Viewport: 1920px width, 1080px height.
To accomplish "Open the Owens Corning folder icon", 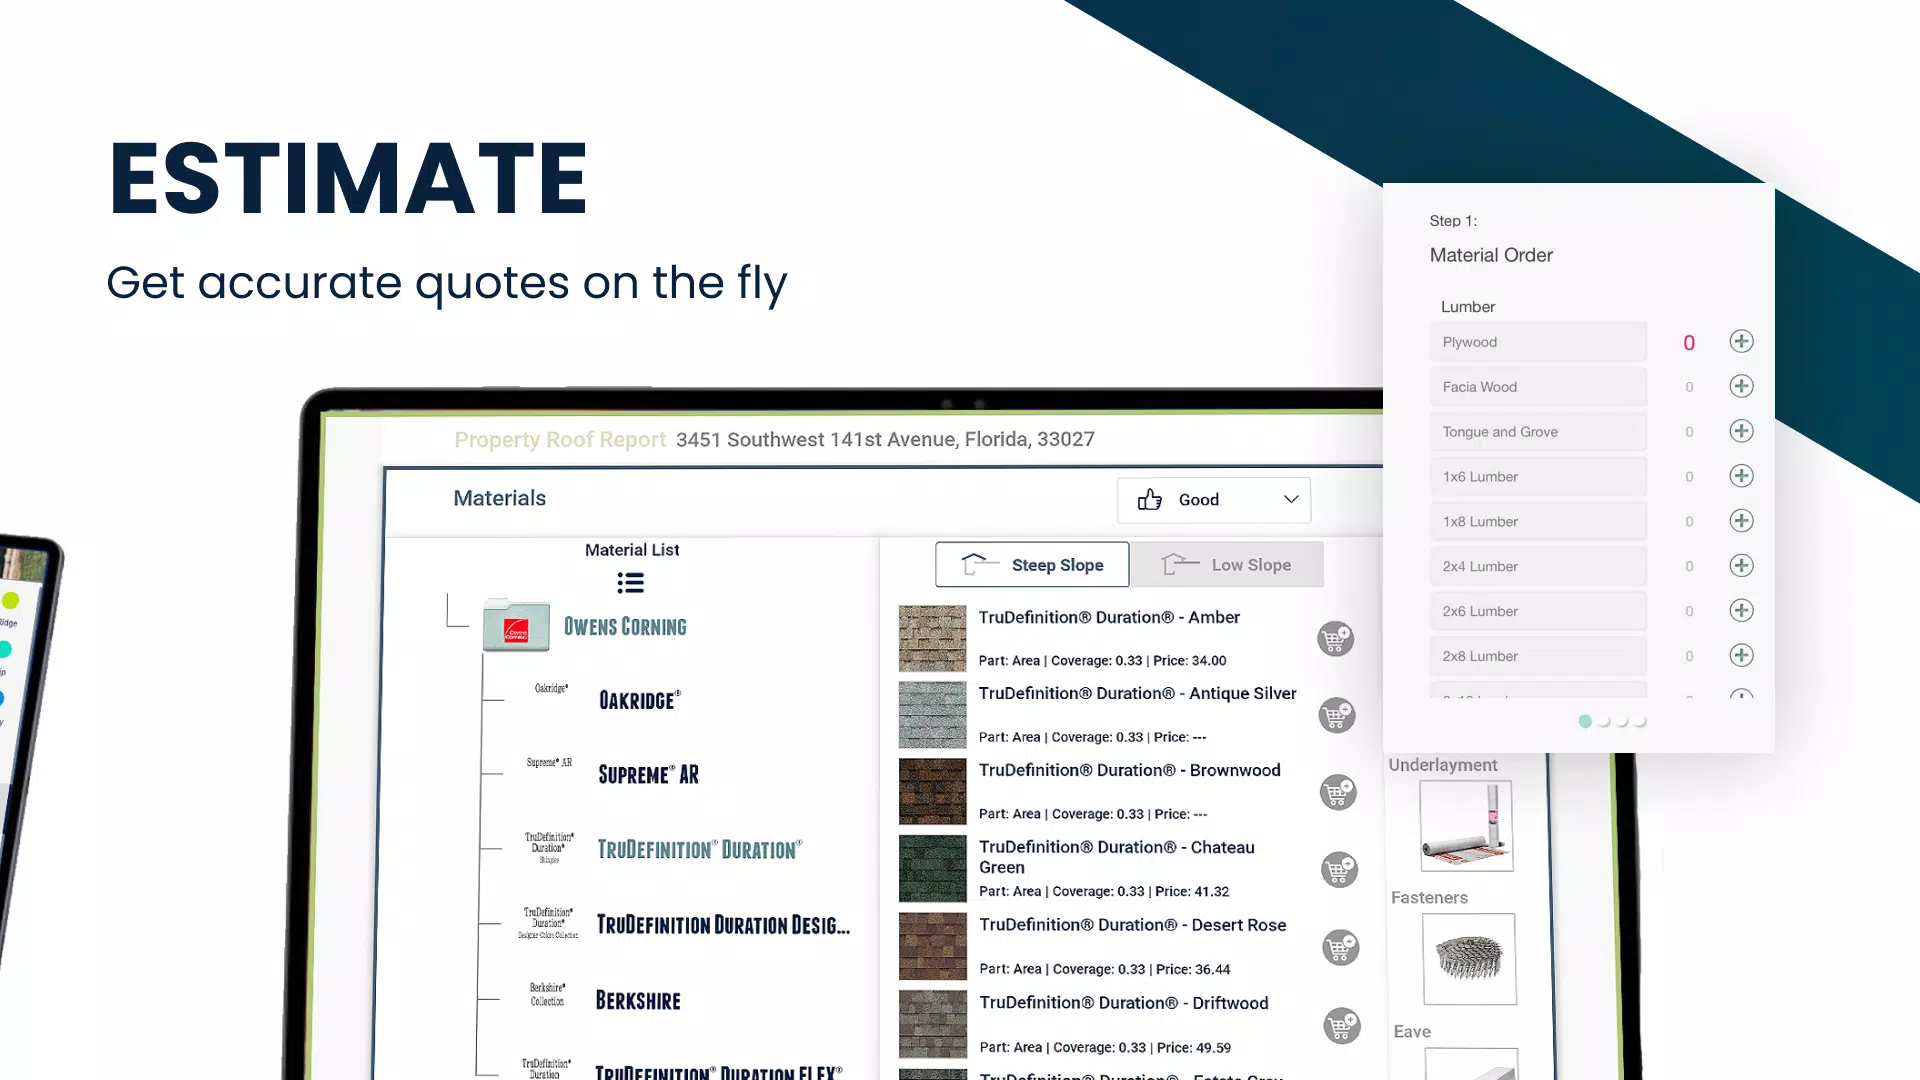I will (x=516, y=626).
